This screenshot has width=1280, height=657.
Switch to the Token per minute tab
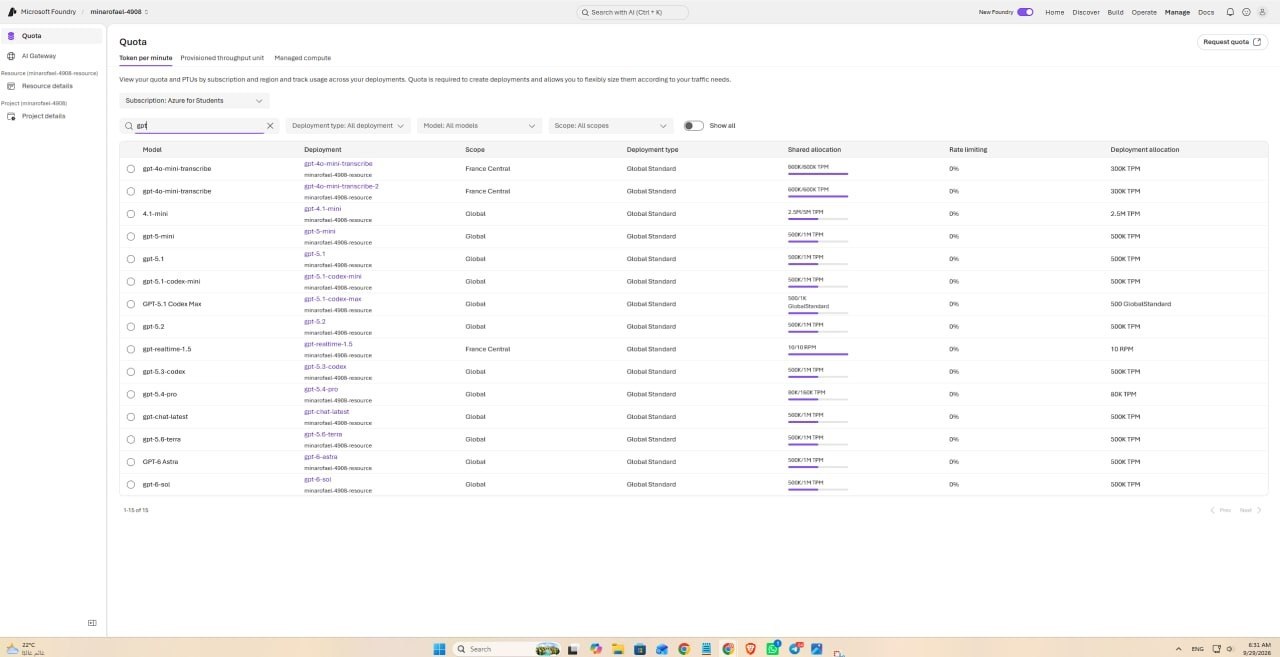[x=146, y=58]
